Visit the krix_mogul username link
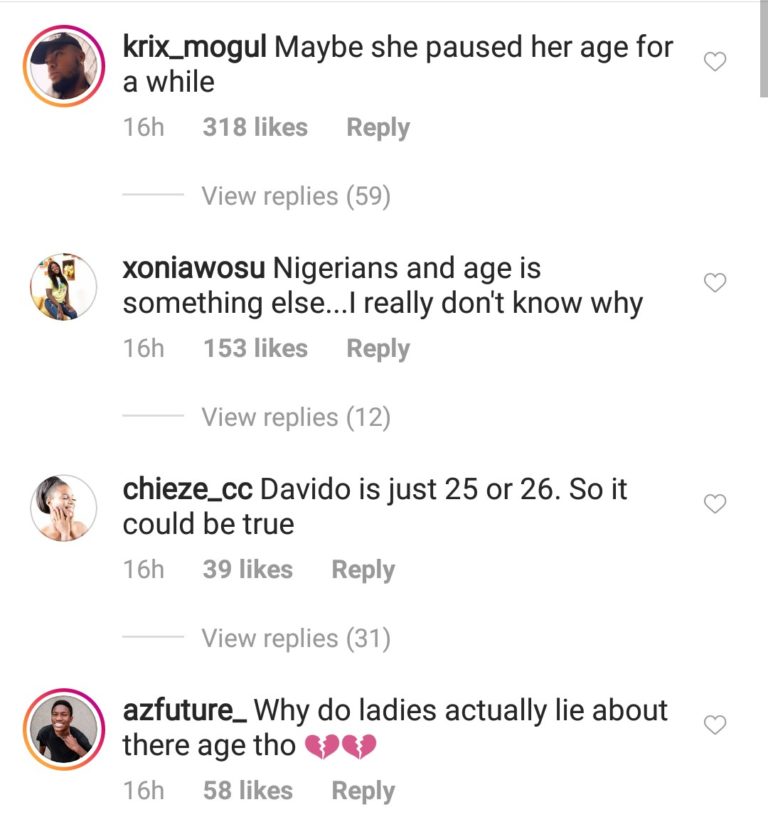Viewport: 768px width, 839px height. (x=194, y=48)
